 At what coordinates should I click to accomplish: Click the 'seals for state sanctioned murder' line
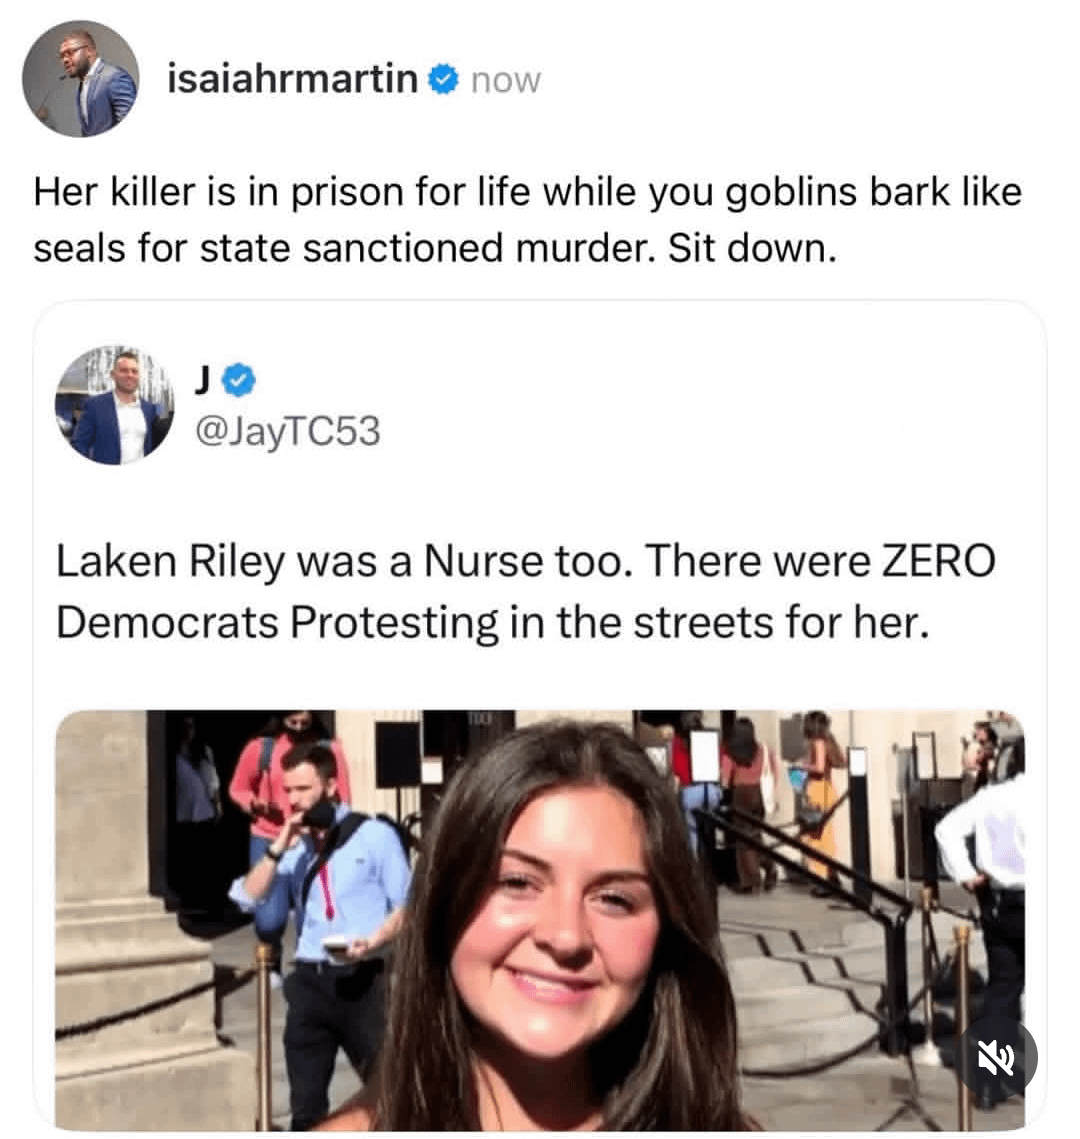(434, 248)
